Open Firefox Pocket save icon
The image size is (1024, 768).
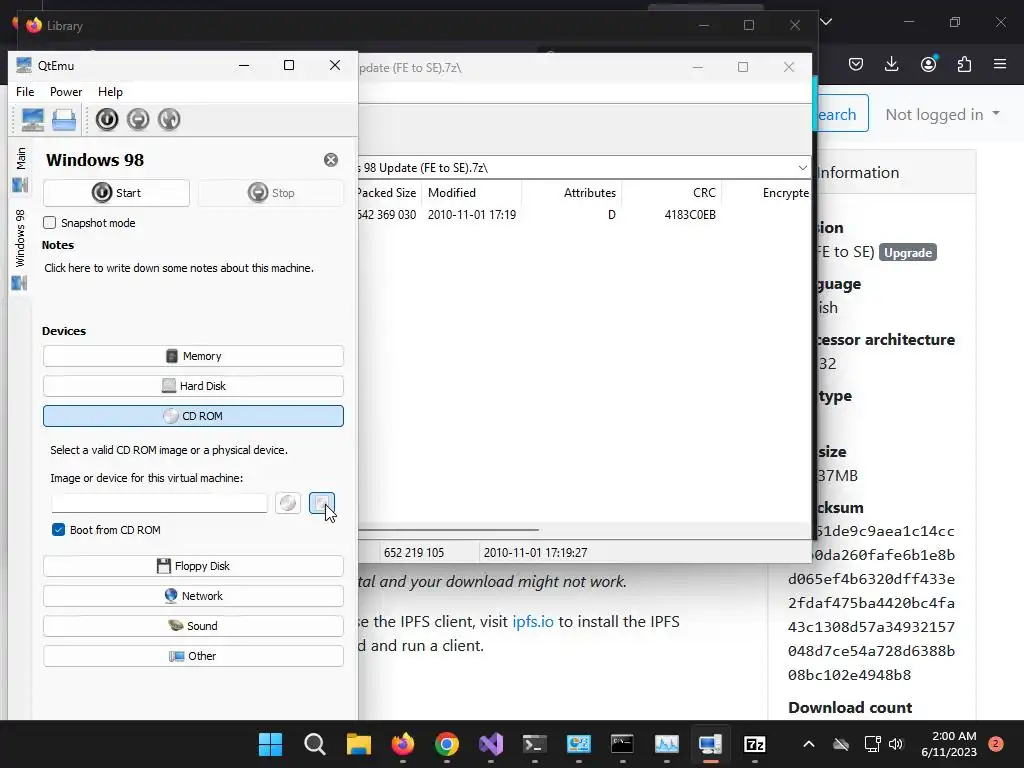tap(856, 64)
